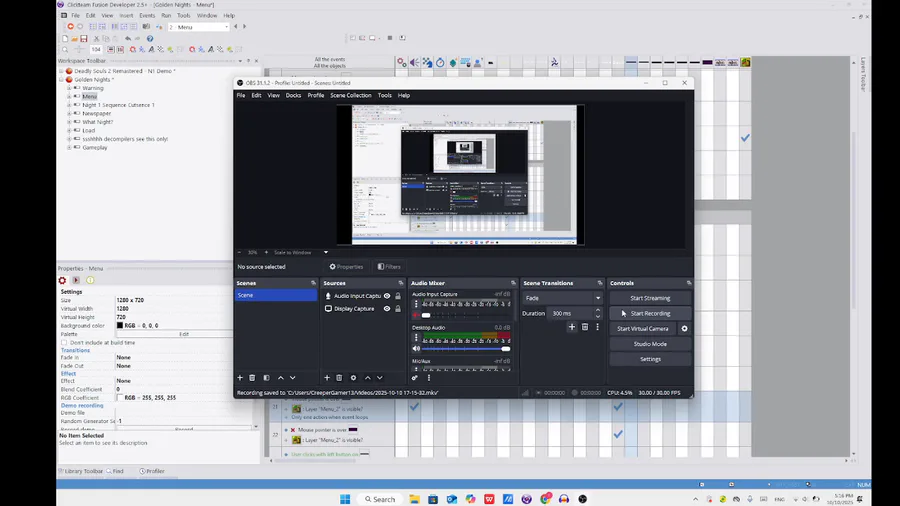Expand Gameplay frame in workspace tree
Screen dimensions: 900x506
point(69,147)
